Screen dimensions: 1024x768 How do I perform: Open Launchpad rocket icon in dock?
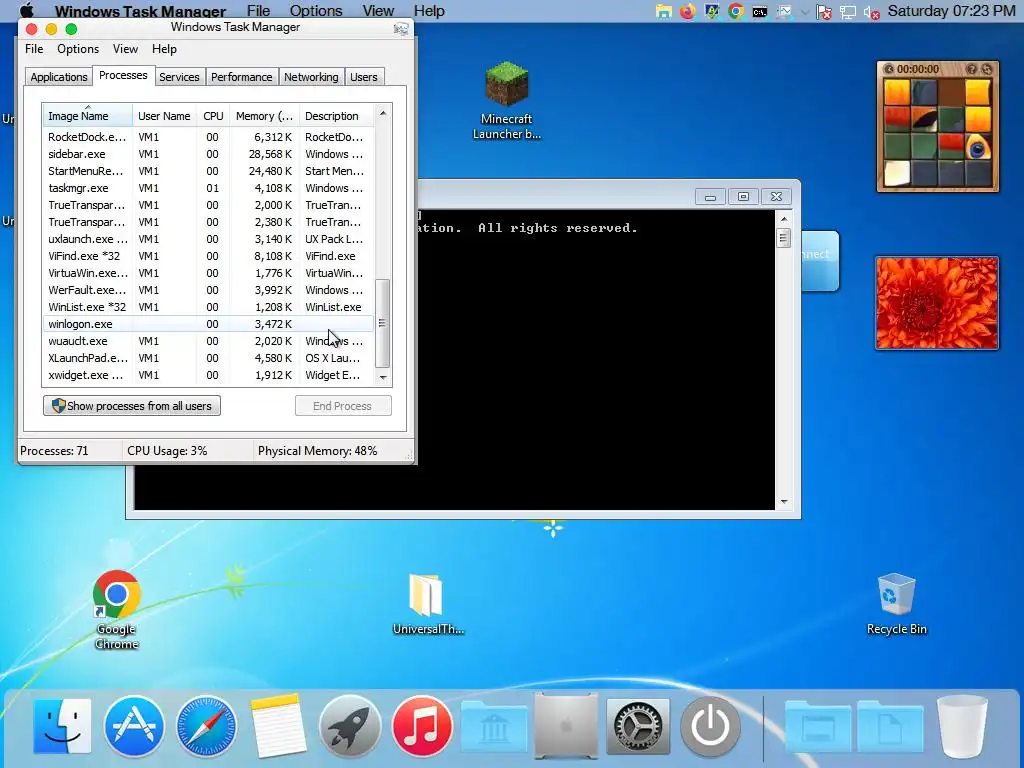350,726
